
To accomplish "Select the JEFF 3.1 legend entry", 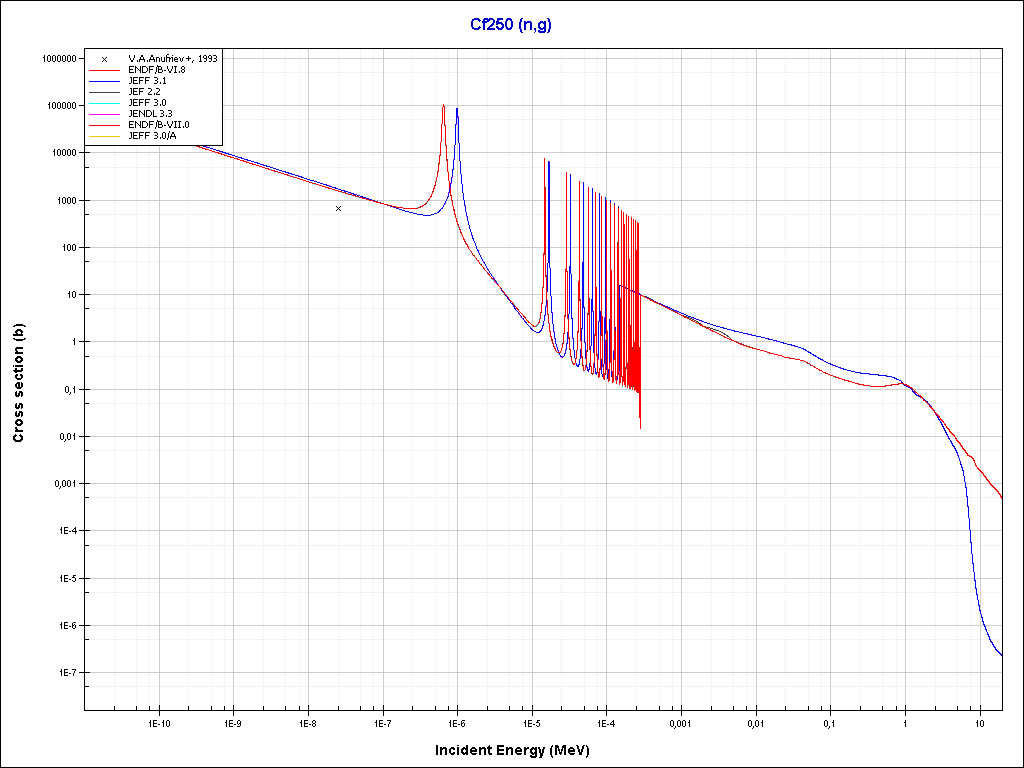I will point(148,81).
